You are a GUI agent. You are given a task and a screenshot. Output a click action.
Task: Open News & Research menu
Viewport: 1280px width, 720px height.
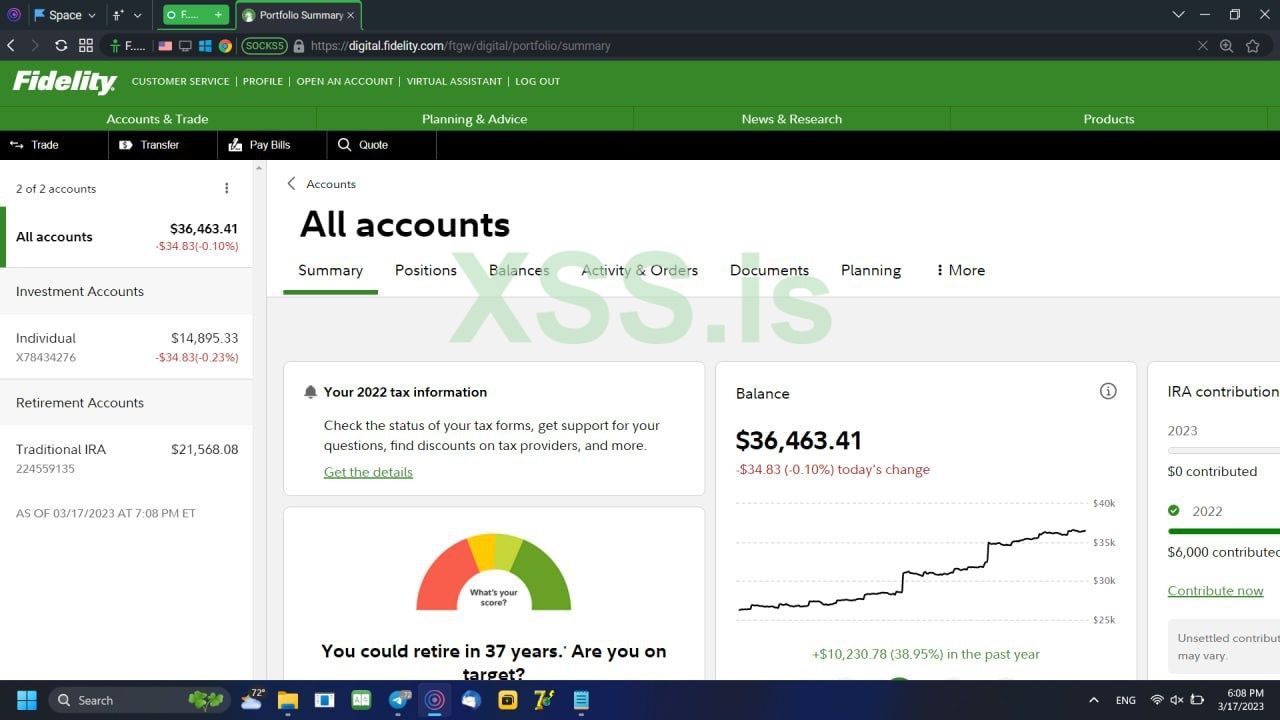(x=792, y=119)
